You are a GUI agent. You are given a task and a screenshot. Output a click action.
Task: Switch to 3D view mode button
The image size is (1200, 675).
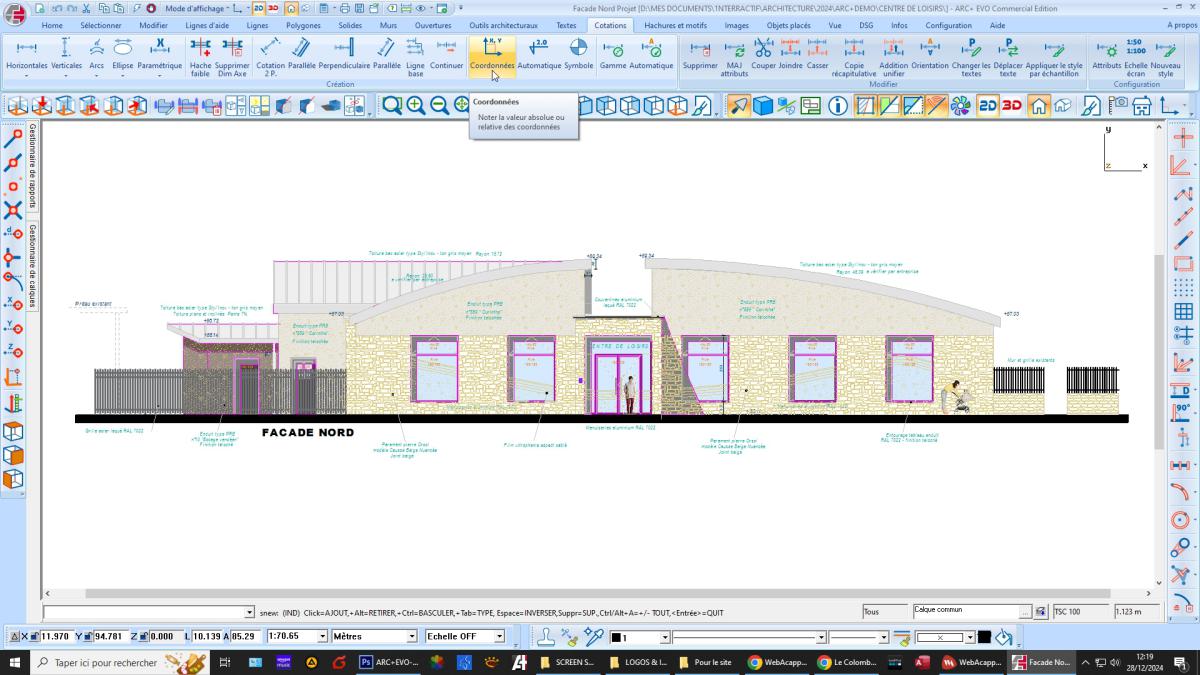[1012, 106]
